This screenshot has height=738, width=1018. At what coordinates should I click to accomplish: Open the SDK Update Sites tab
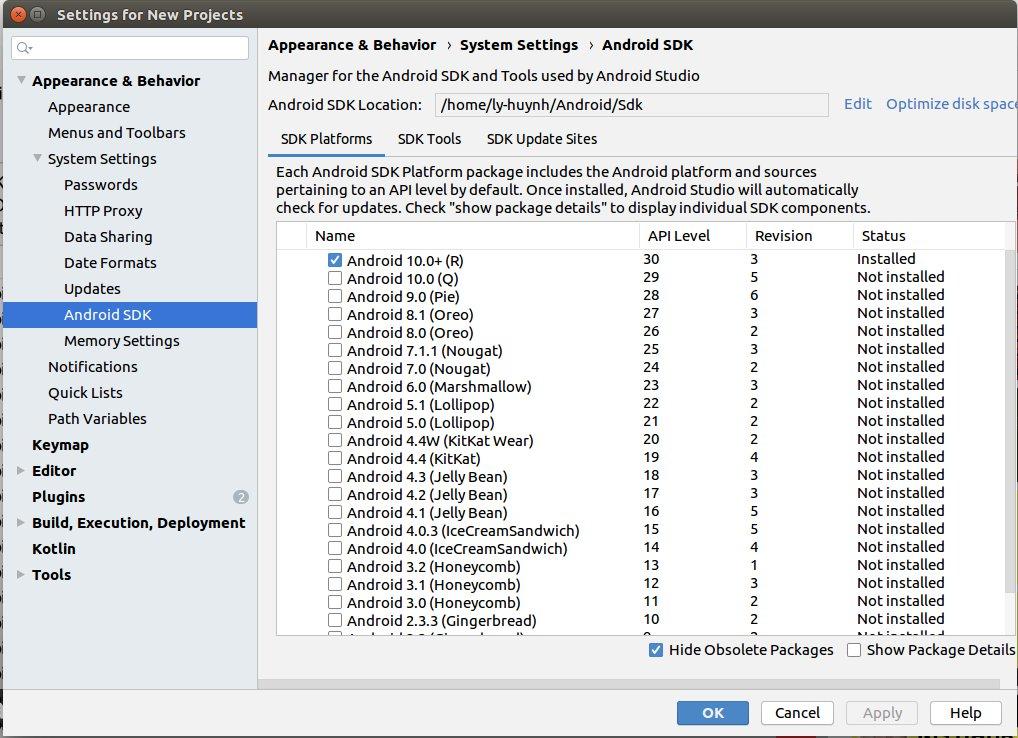[x=541, y=139]
